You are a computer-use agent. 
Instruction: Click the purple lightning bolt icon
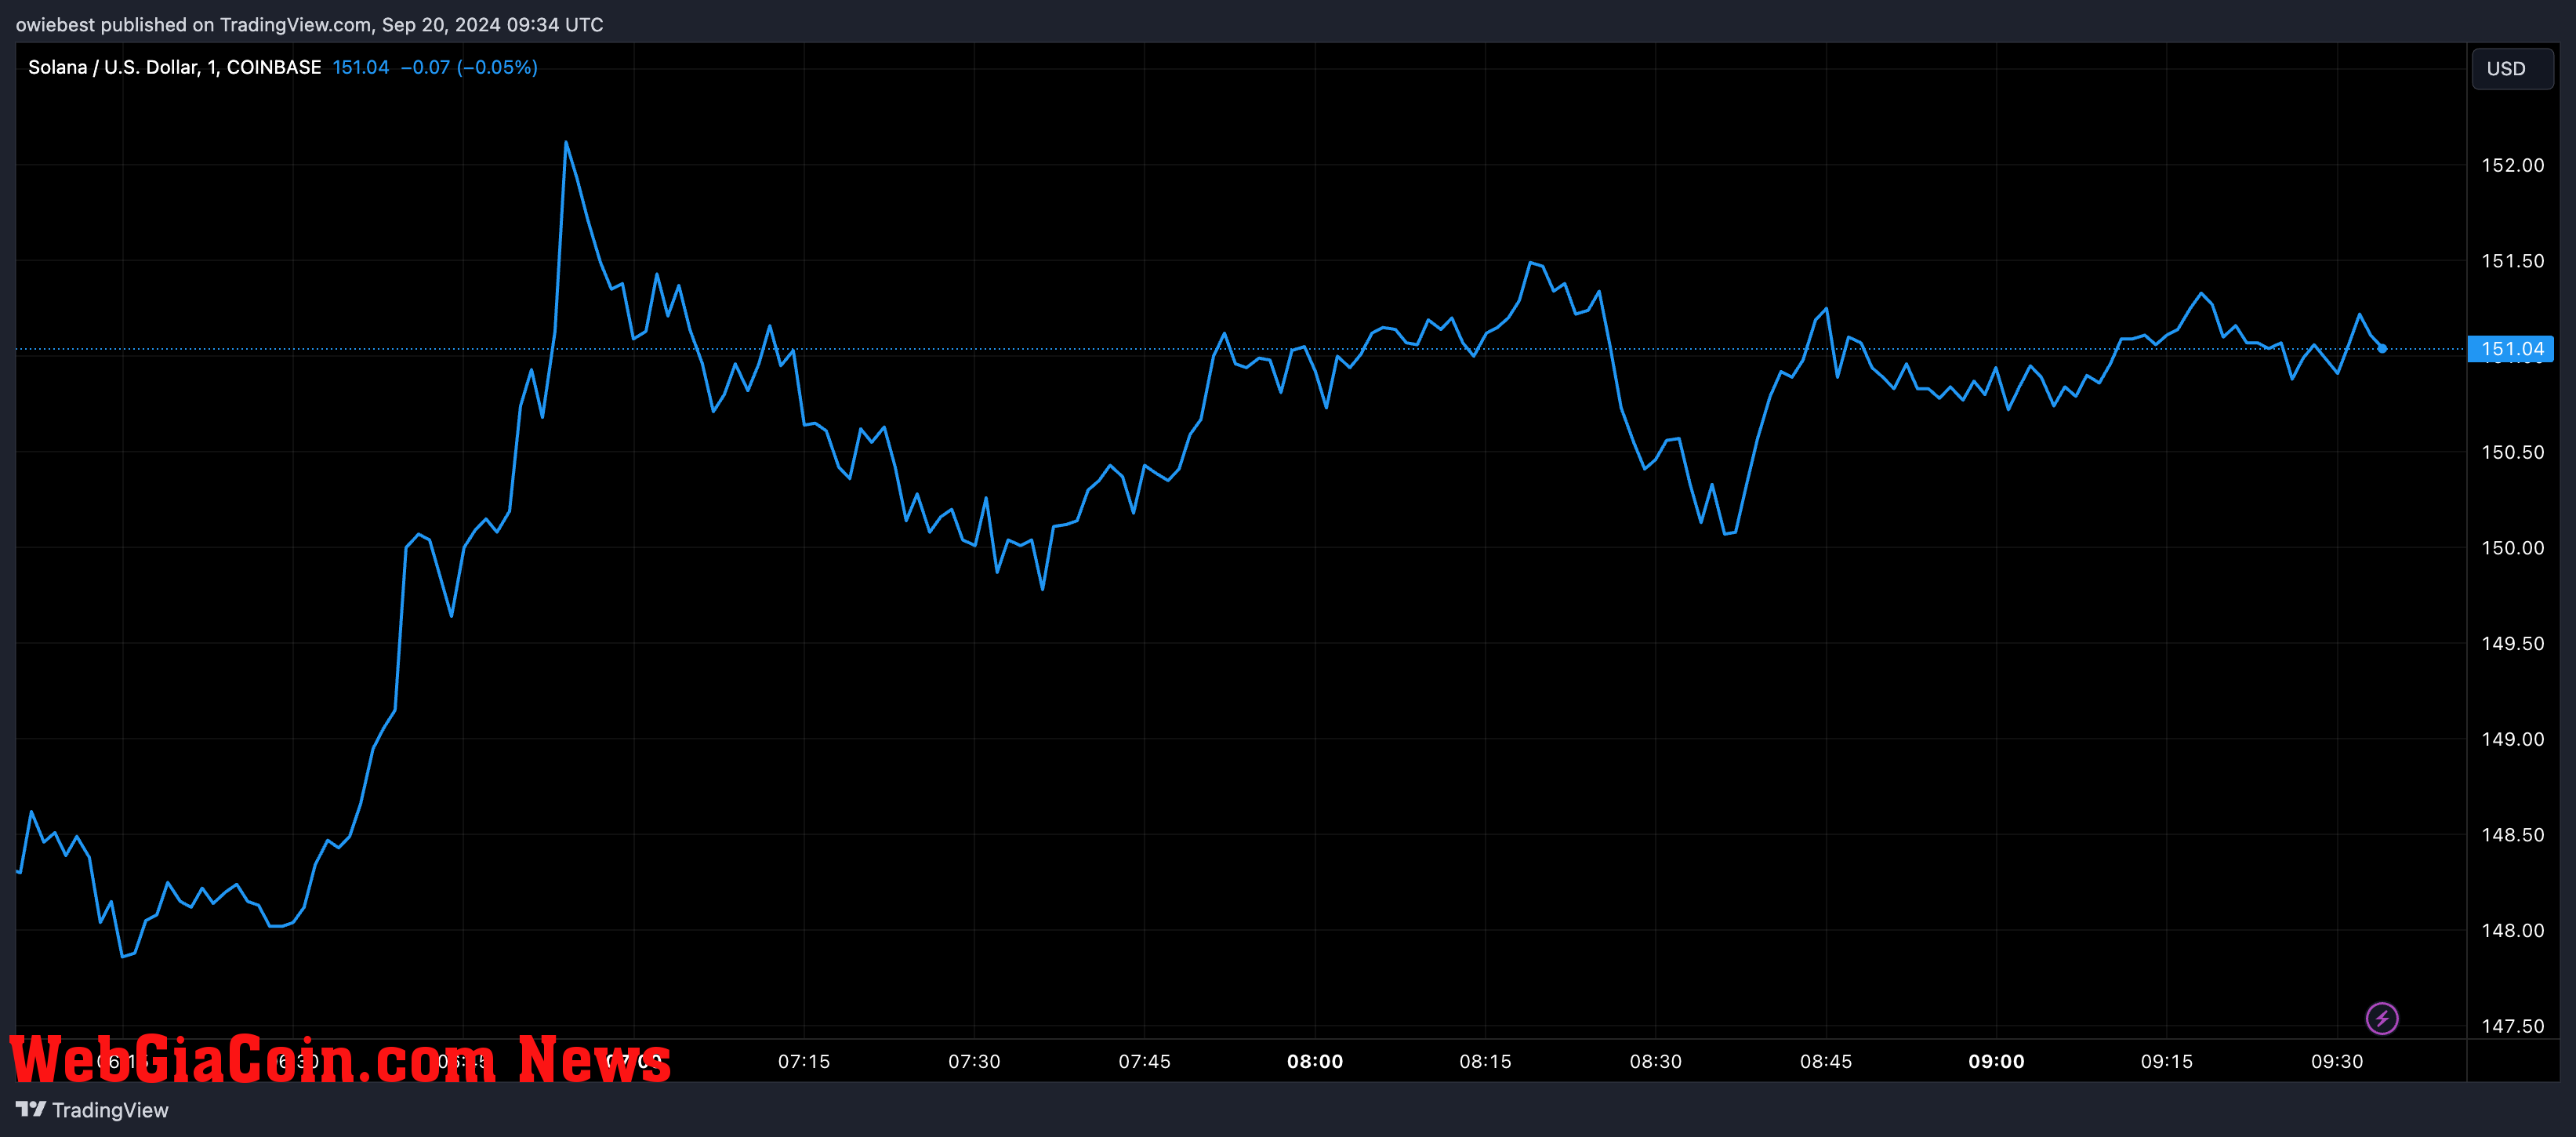(x=2381, y=1018)
